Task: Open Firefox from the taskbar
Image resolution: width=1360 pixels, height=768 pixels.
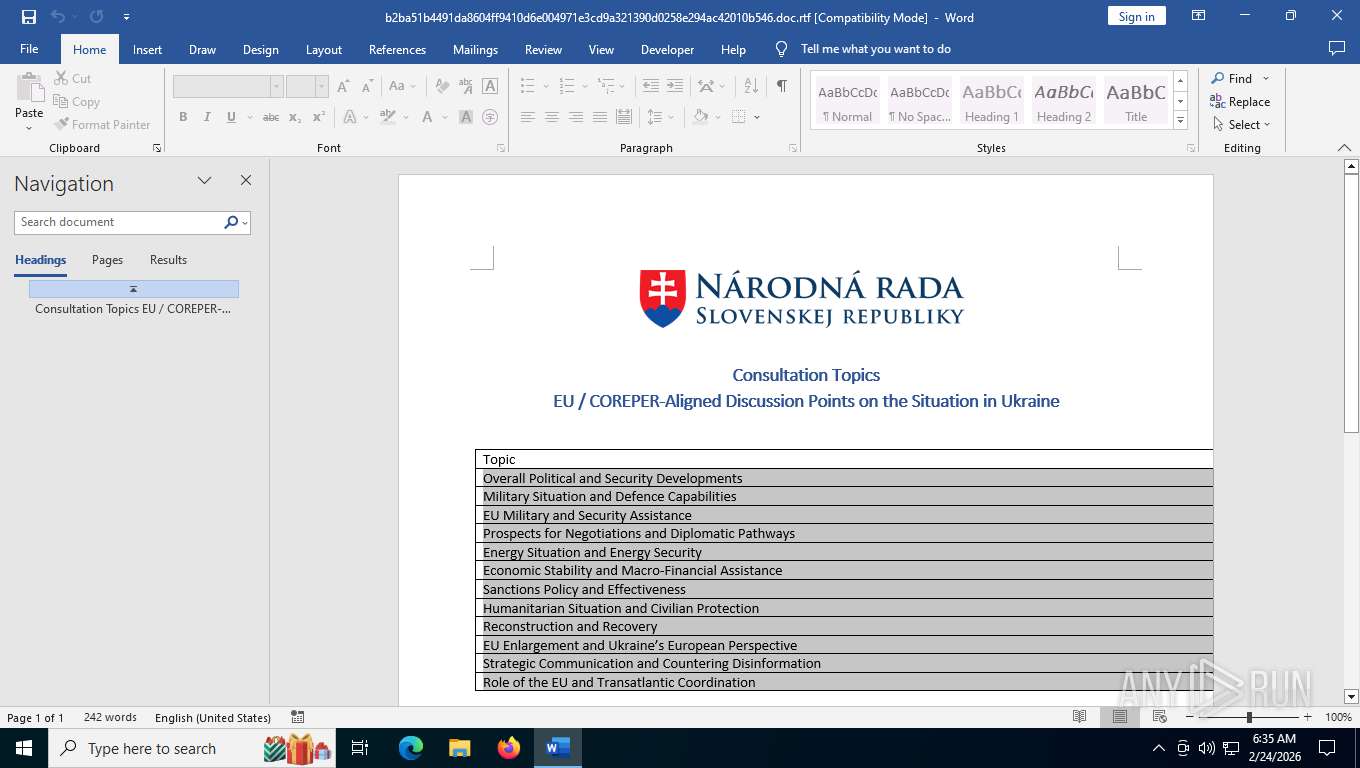Action: [509, 748]
